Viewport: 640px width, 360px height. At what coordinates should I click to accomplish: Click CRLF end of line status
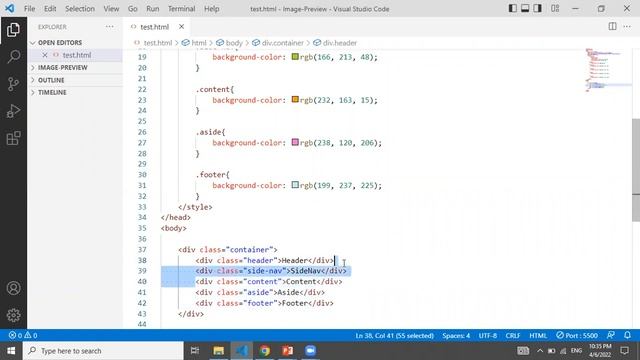coord(513,336)
